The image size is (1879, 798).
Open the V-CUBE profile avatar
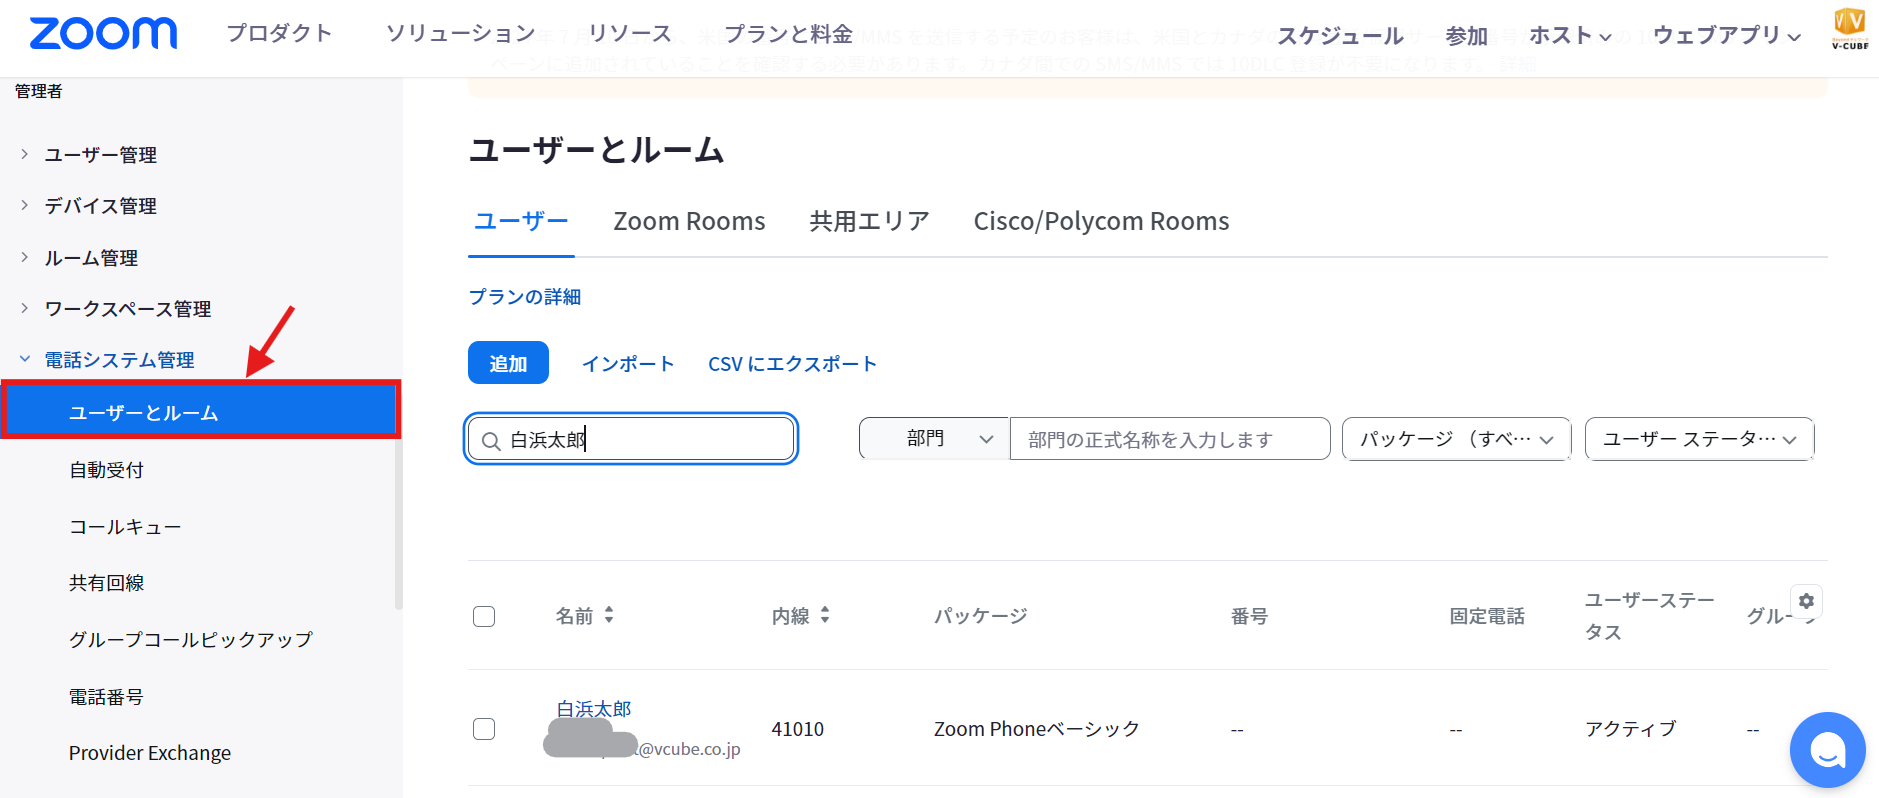coord(1849,28)
